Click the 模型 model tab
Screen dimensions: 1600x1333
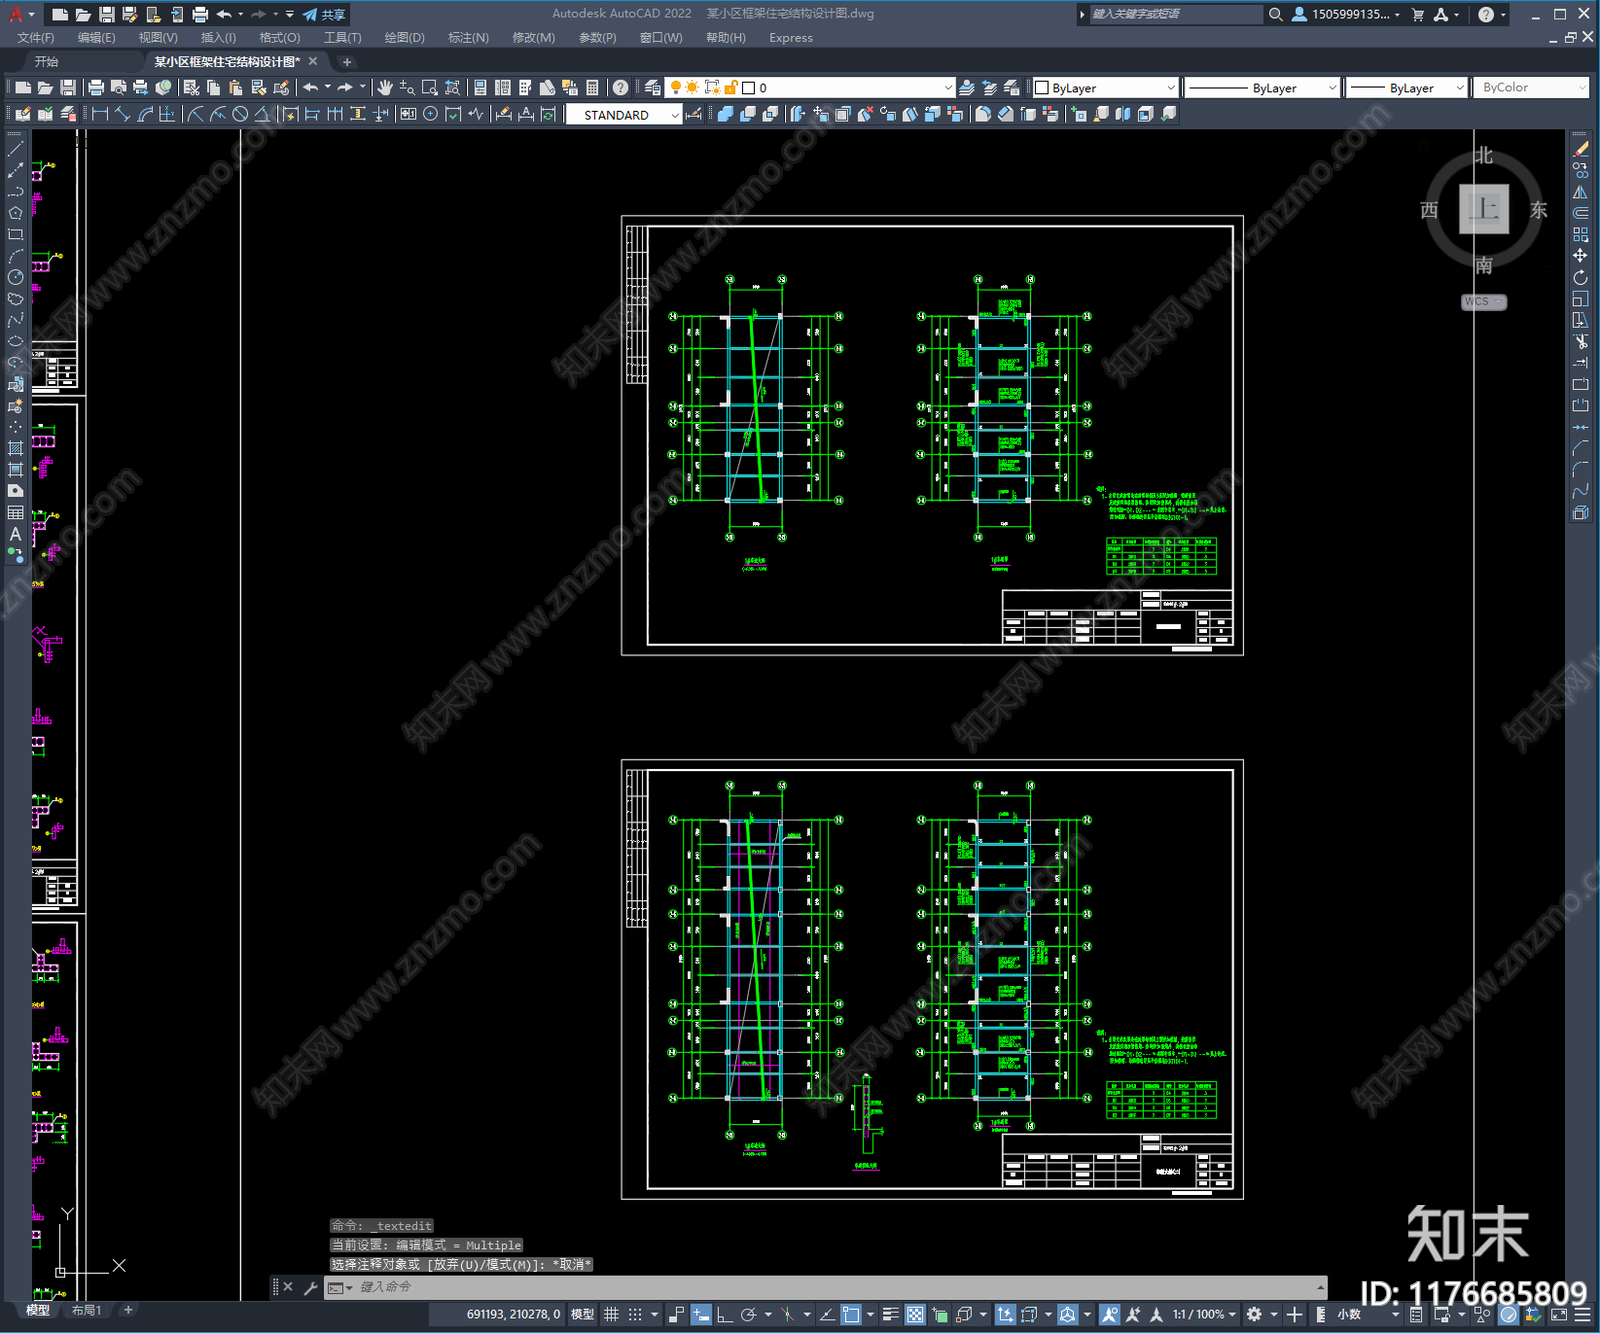38,1310
